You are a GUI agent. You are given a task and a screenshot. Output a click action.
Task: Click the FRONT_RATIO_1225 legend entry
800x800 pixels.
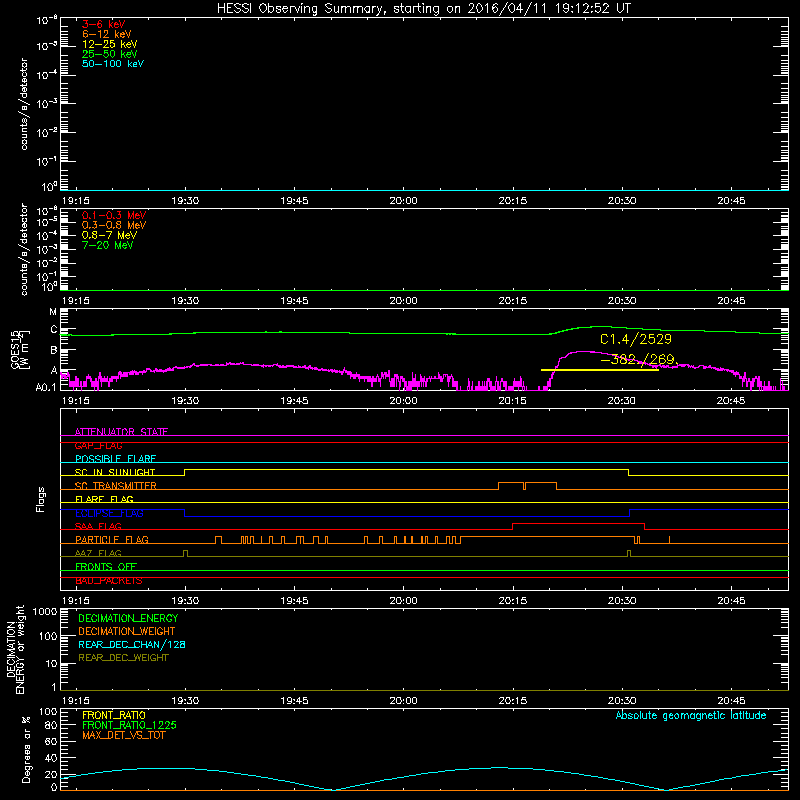[x=129, y=725]
